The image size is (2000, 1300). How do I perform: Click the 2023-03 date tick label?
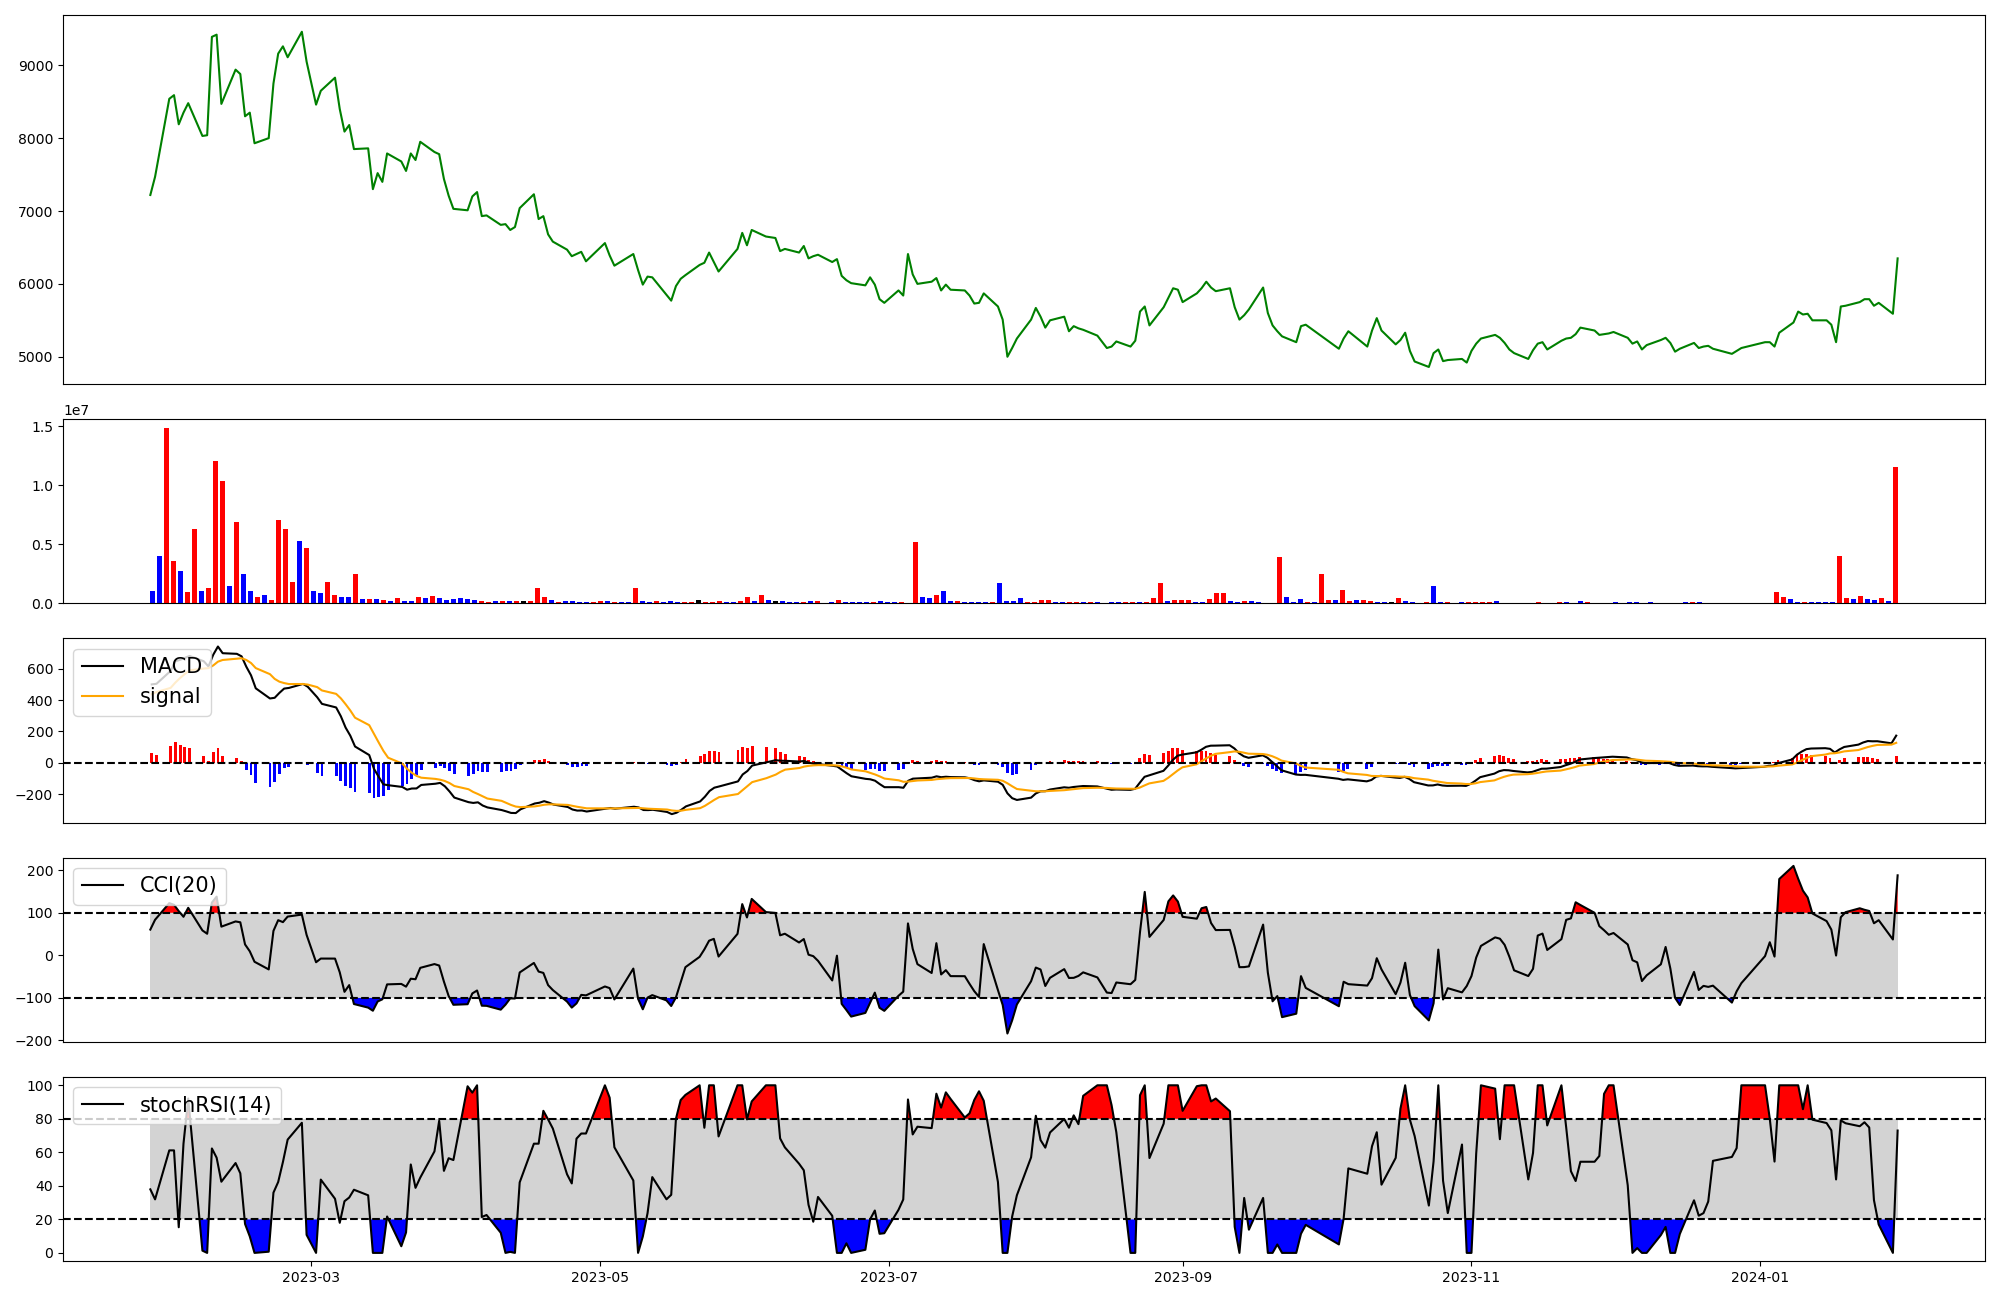[x=311, y=1277]
